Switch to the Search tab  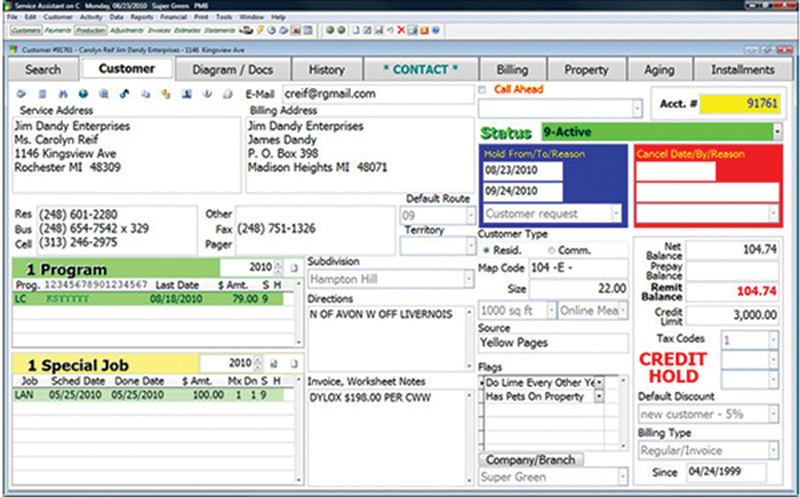point(43,69)
